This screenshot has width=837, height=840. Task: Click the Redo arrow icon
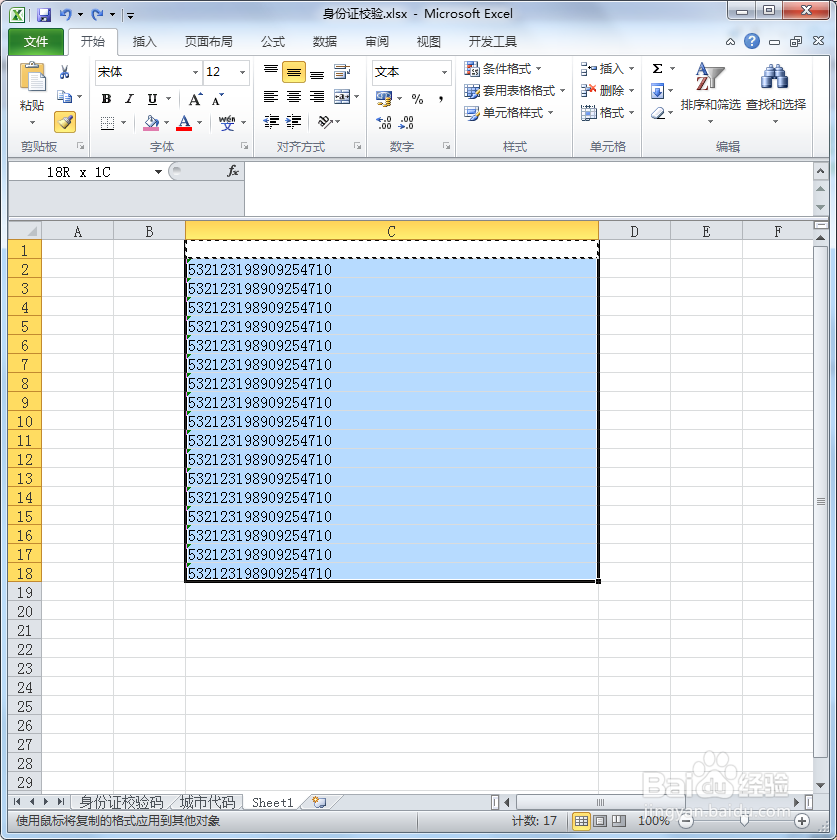(98, 15)
